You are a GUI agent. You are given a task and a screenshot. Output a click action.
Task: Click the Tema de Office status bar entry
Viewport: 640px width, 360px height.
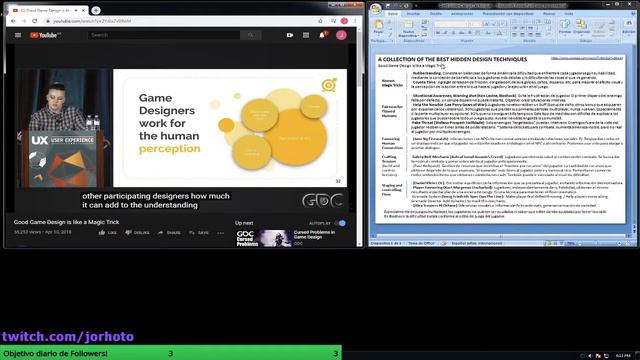point(421,243)
